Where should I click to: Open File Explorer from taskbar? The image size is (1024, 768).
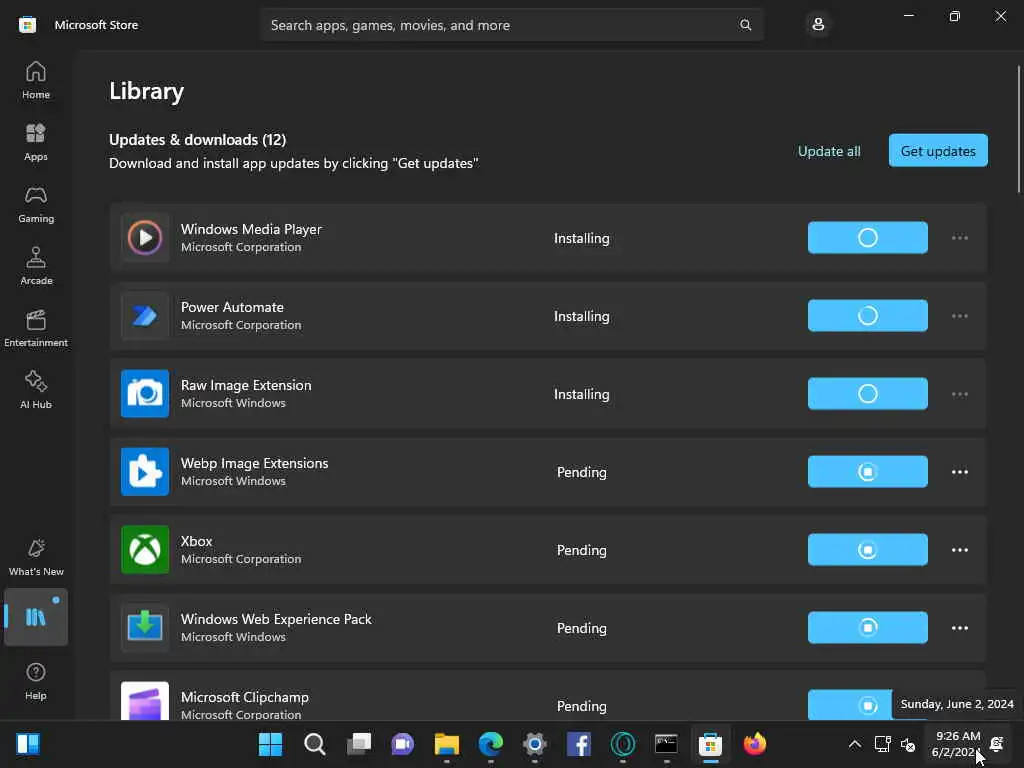[447, 744]
